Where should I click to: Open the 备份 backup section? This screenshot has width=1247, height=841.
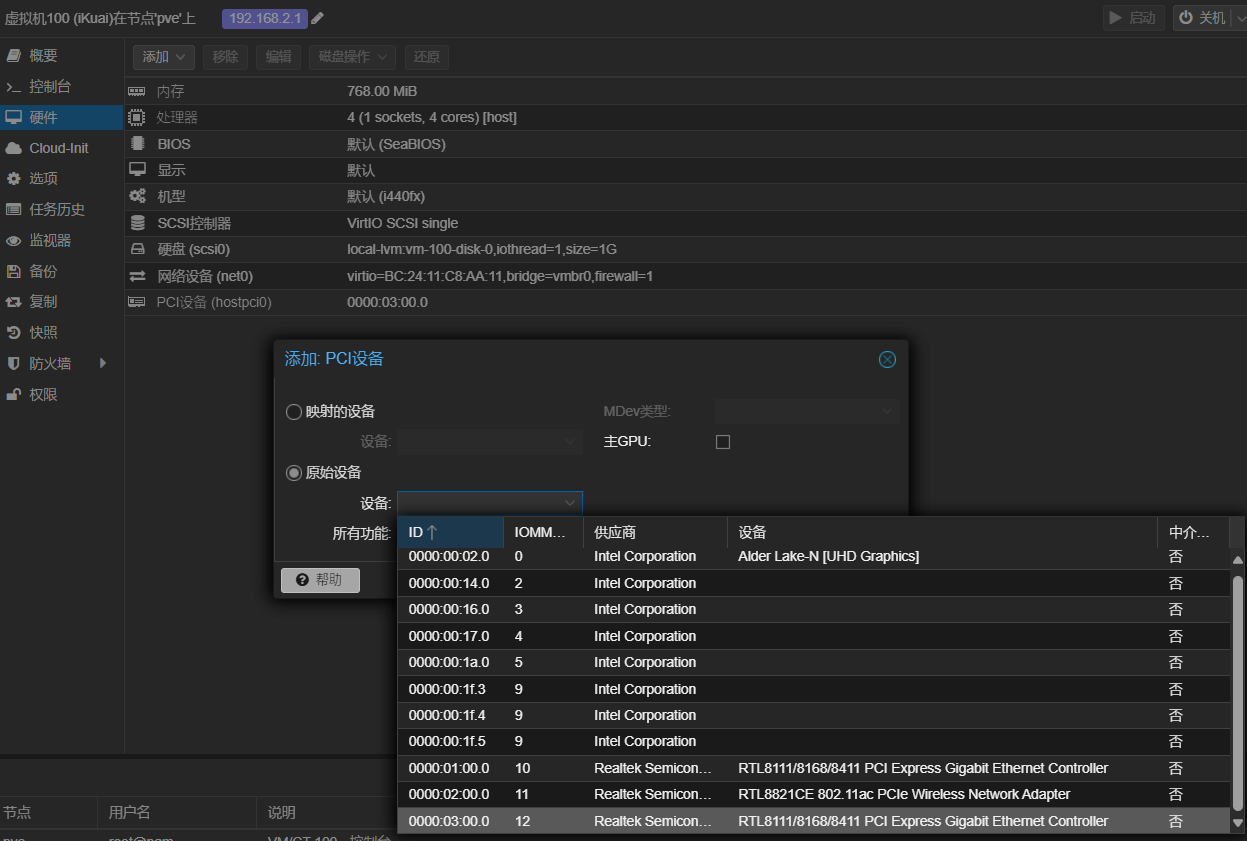click(43, 271)
